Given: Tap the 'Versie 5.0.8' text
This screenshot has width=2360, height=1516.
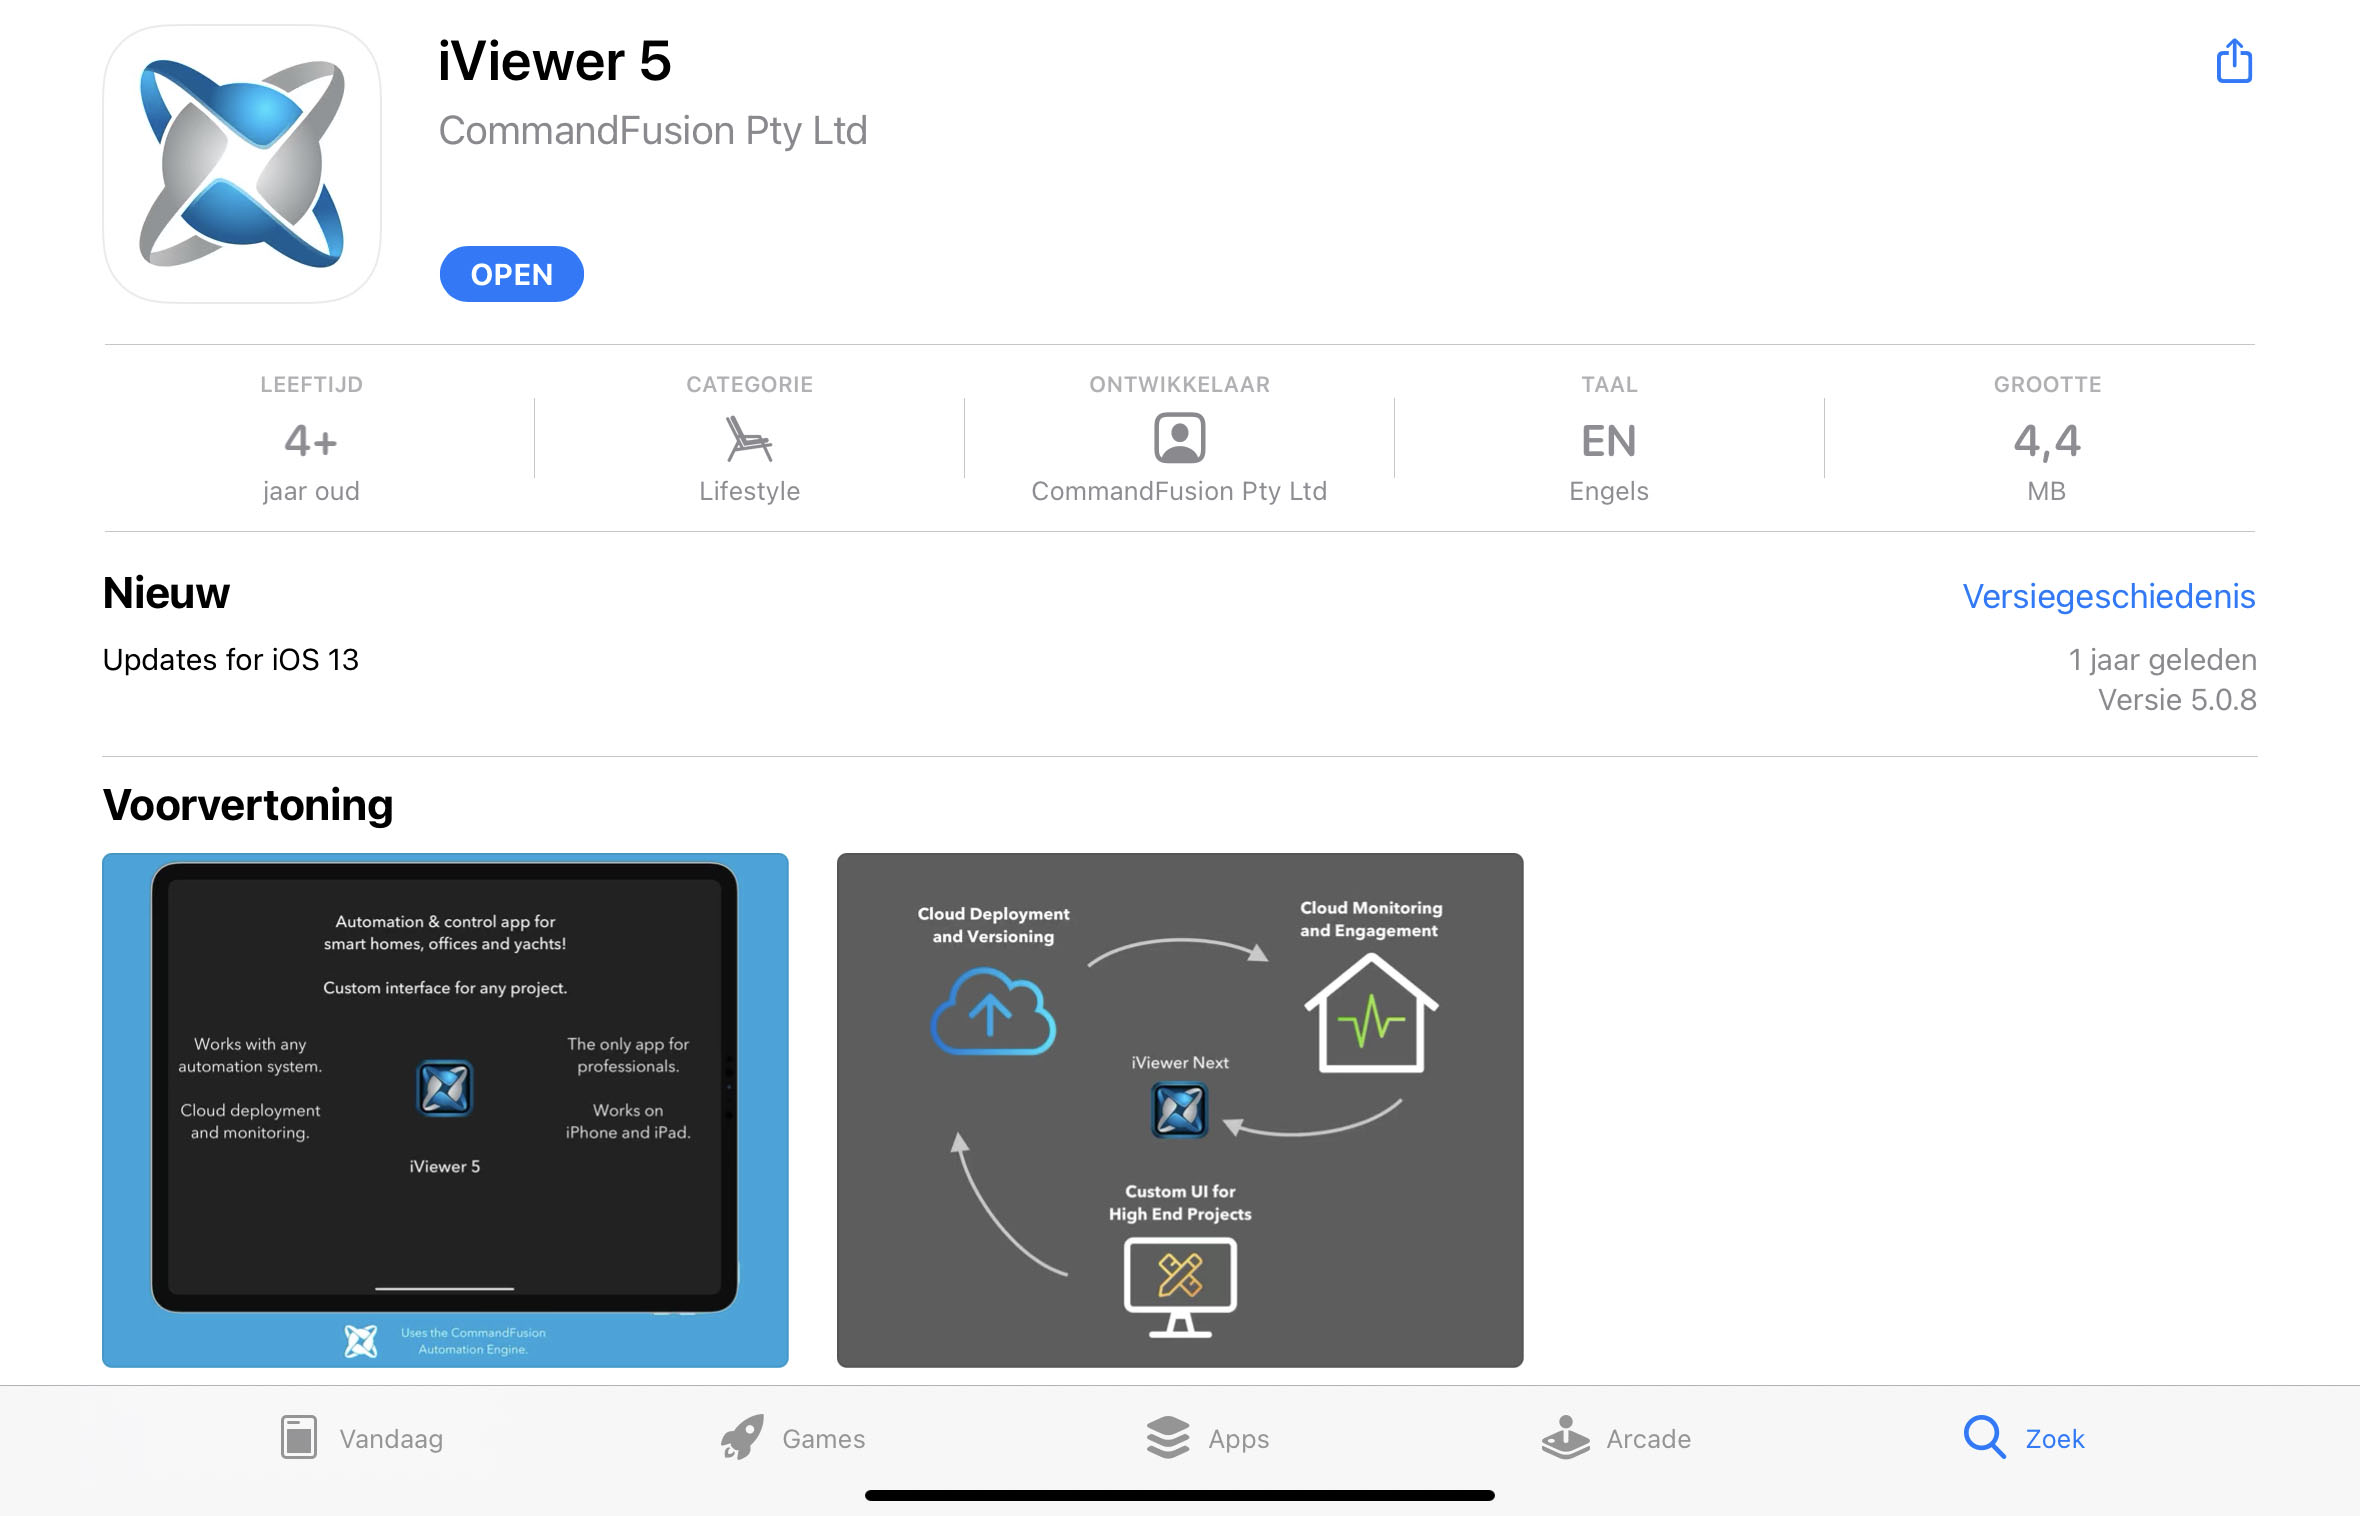Looking at the screenshot, I should pyautogui.click(x=2177, y=700).
